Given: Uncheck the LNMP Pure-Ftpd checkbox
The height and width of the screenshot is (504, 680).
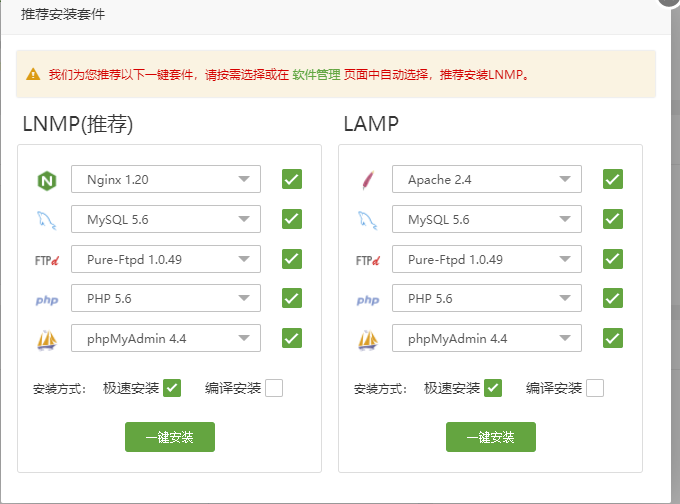Looking at the screenshot, I should 292,259.
